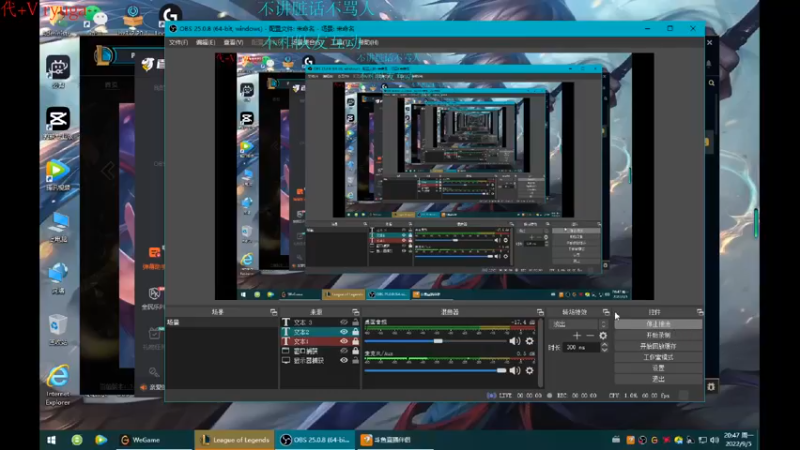Open settings gear for 桌面音频 channel
Viewport: 800px width, 450px height.
tap(530, 341)
